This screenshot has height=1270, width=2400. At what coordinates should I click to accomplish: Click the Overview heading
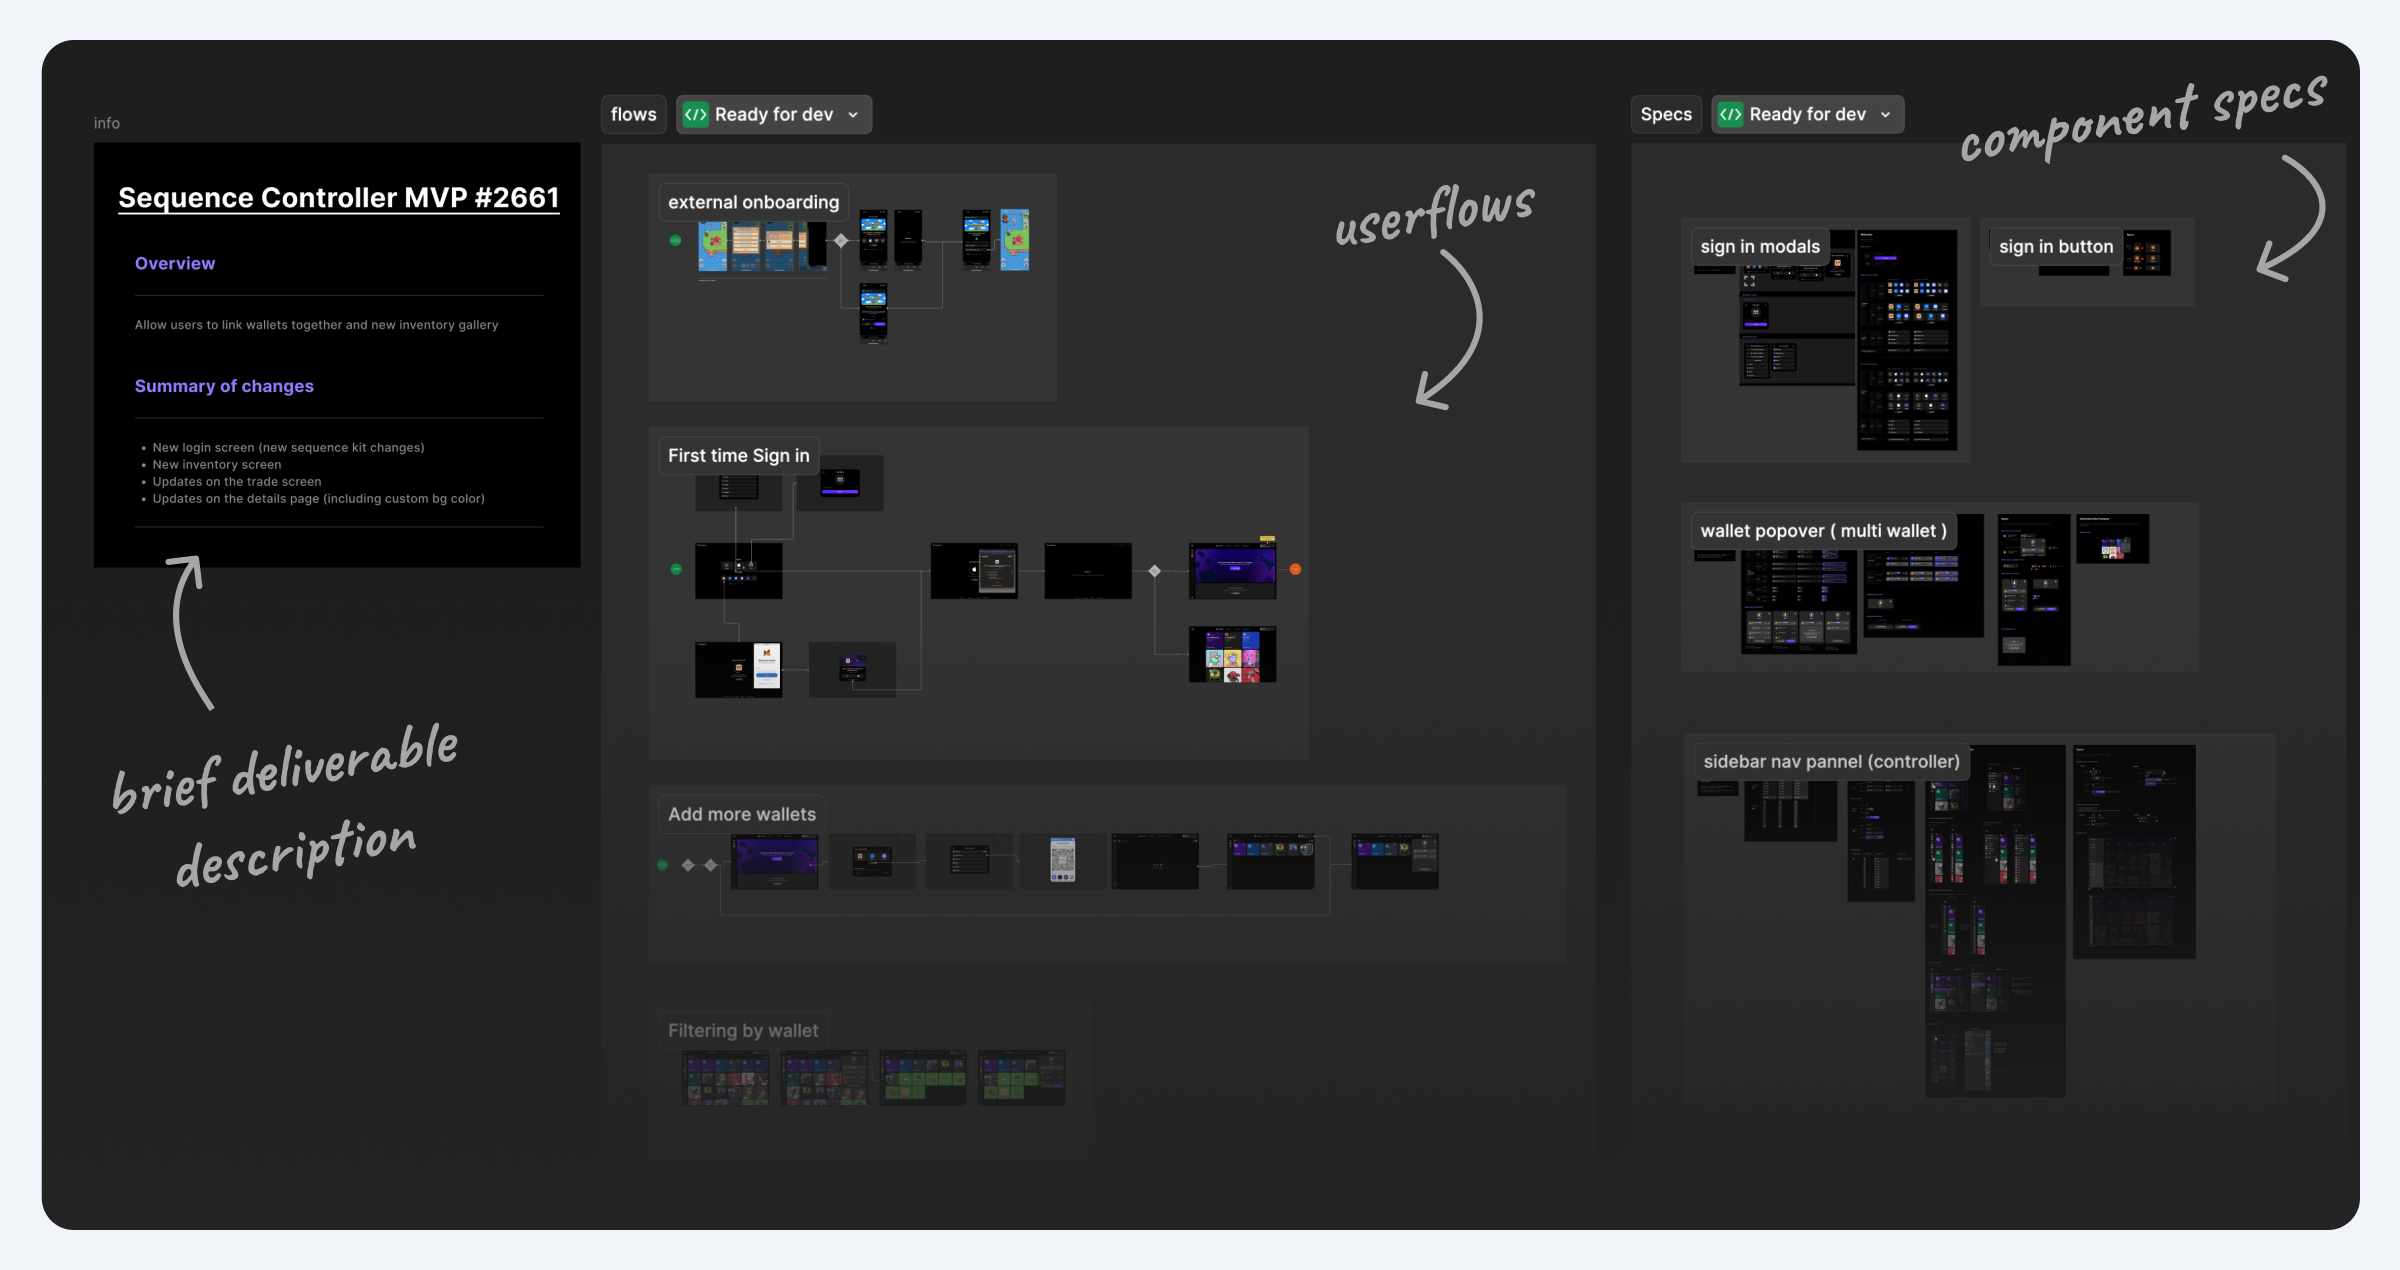point(175,264)
